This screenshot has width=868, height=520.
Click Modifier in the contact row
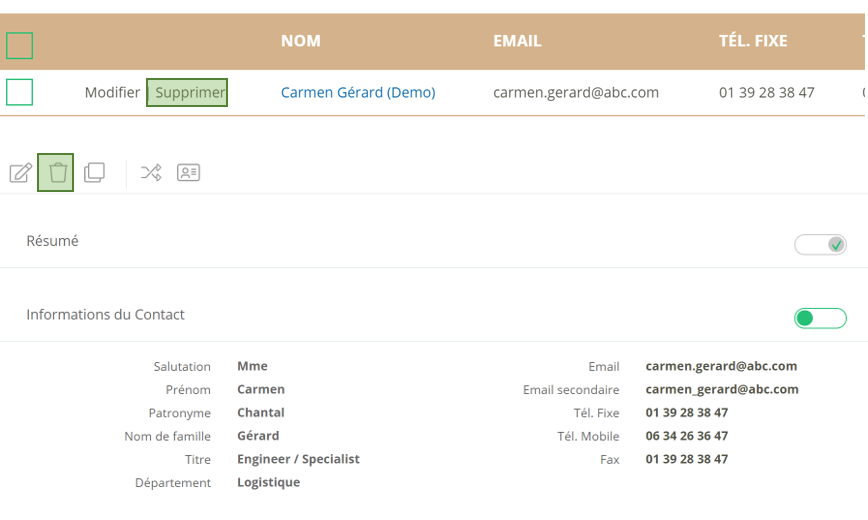pyautogui.click(x=112, y=92)
